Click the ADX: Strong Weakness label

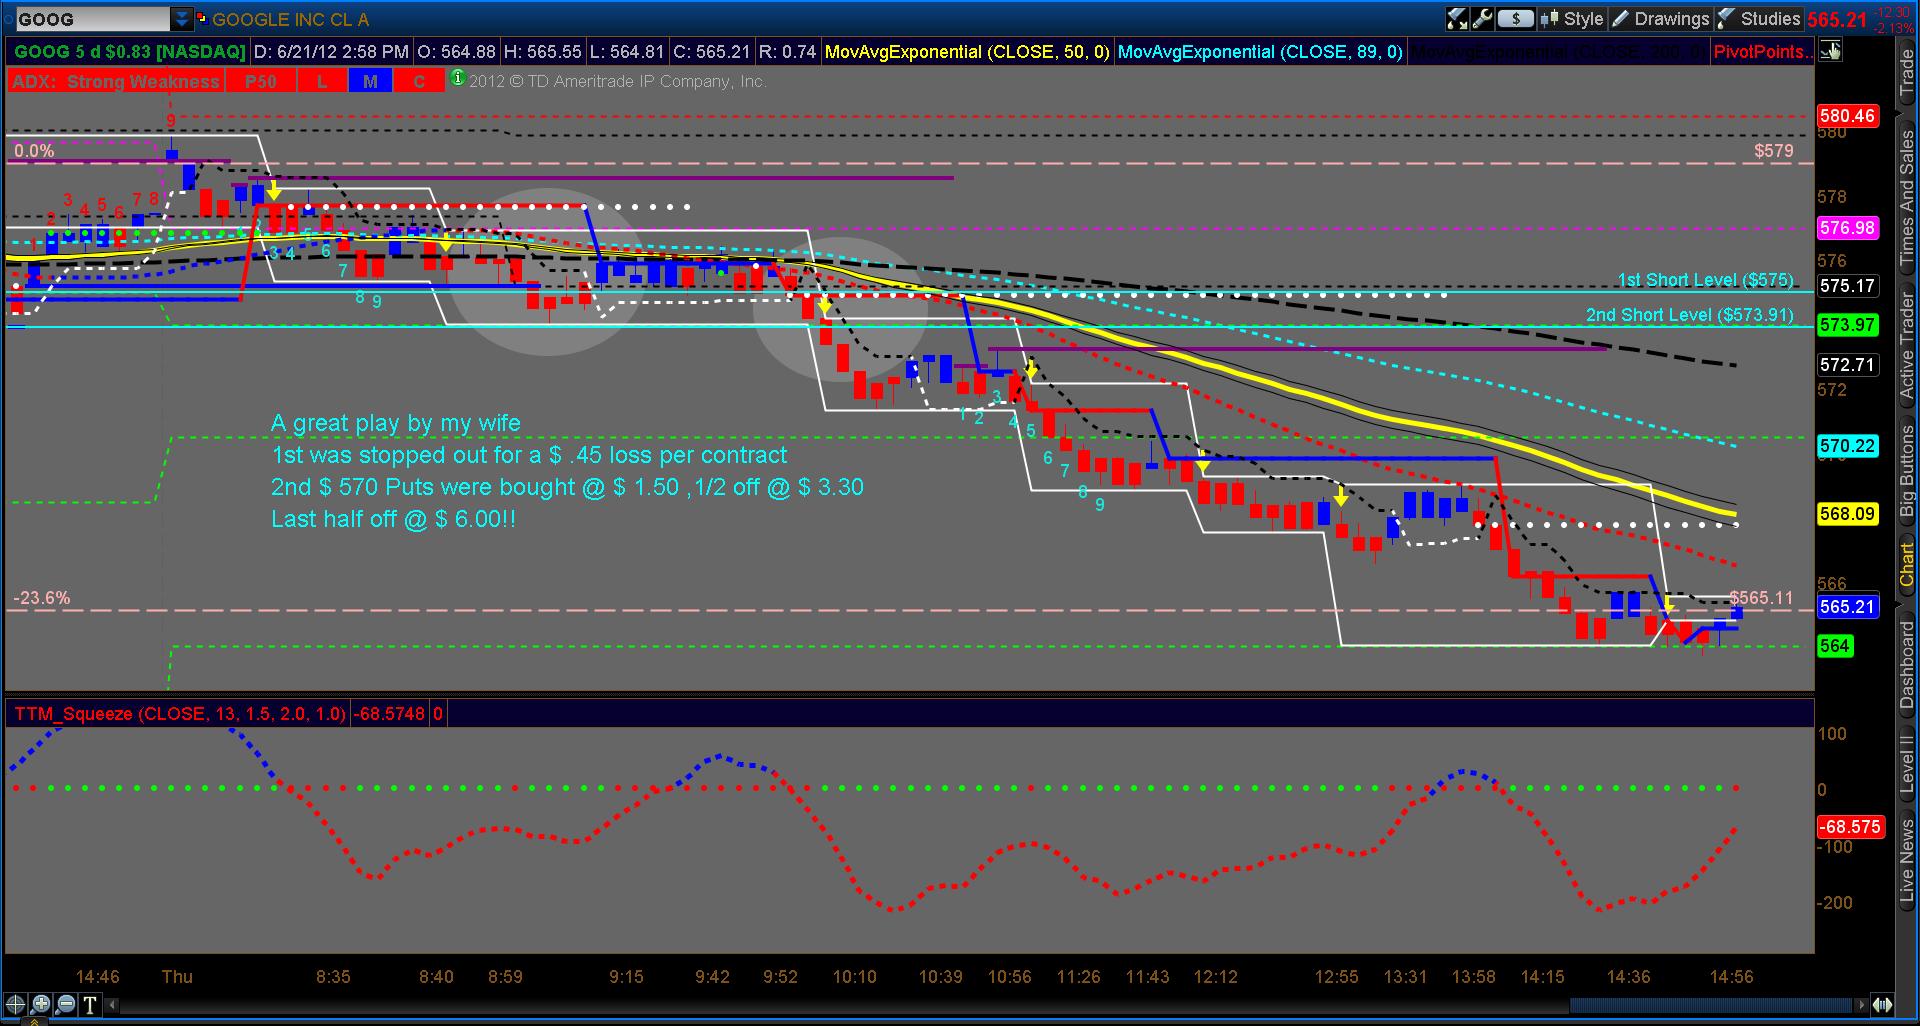(x=115, y=82)
